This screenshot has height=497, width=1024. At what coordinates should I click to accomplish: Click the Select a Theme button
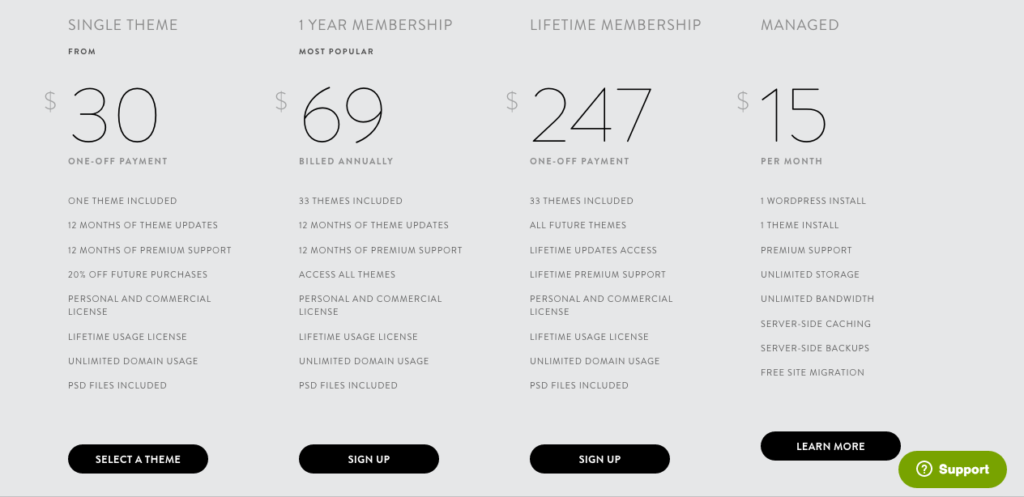pyautogui.click(x=138, y=459)
